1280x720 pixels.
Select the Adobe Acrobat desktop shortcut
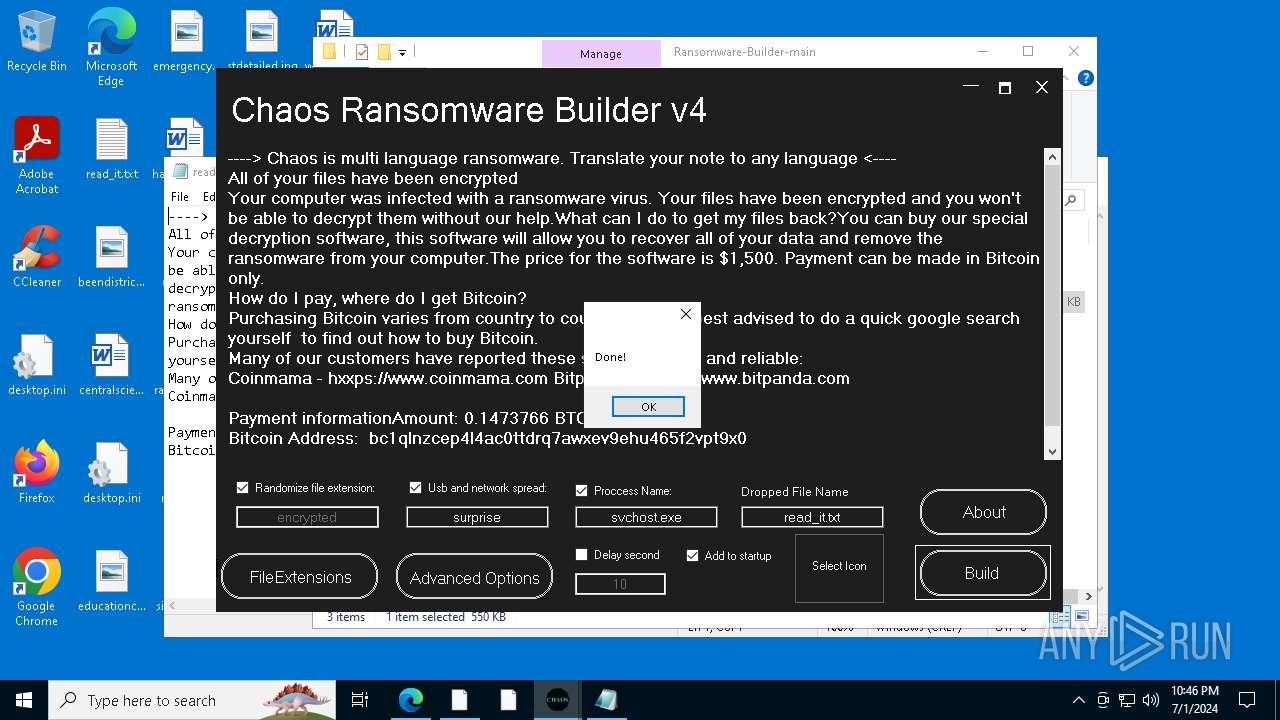point(37,156)
